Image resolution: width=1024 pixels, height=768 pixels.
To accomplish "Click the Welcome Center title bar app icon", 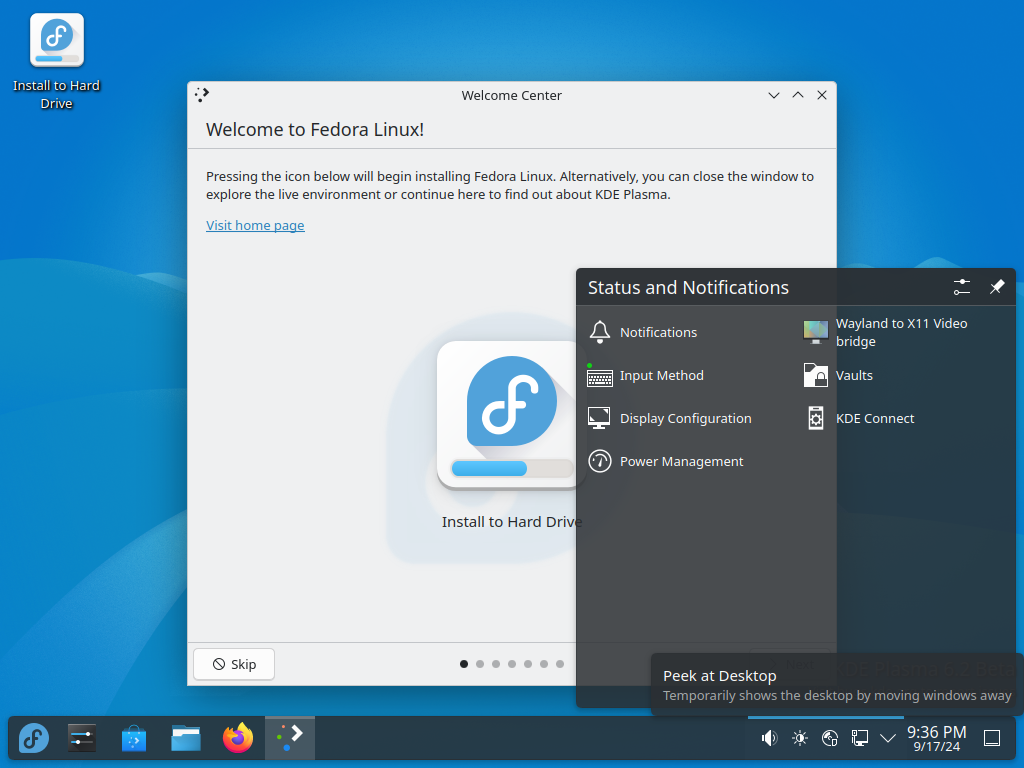I will tap(202, 95).
